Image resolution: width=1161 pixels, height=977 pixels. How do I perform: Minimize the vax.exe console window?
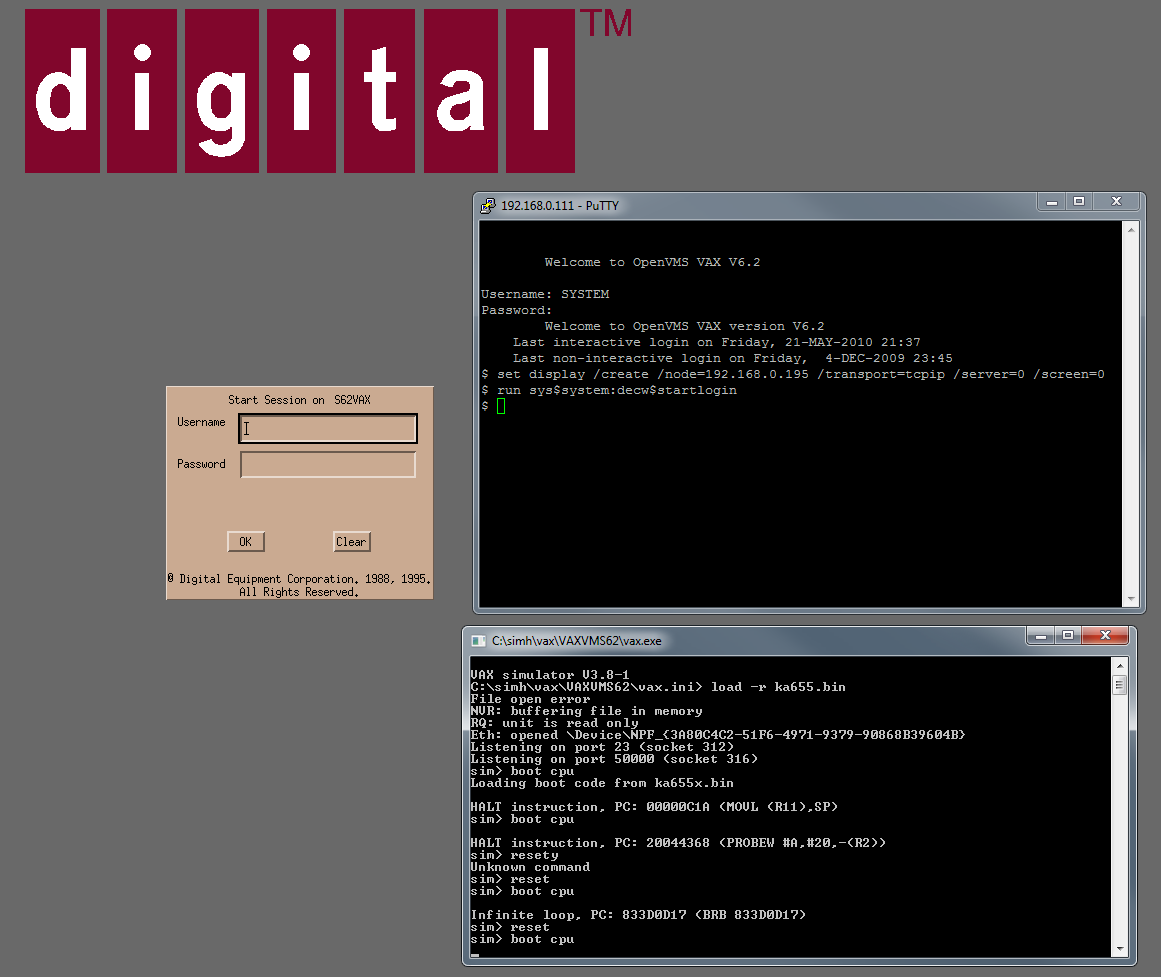(x=1040, y=636)
